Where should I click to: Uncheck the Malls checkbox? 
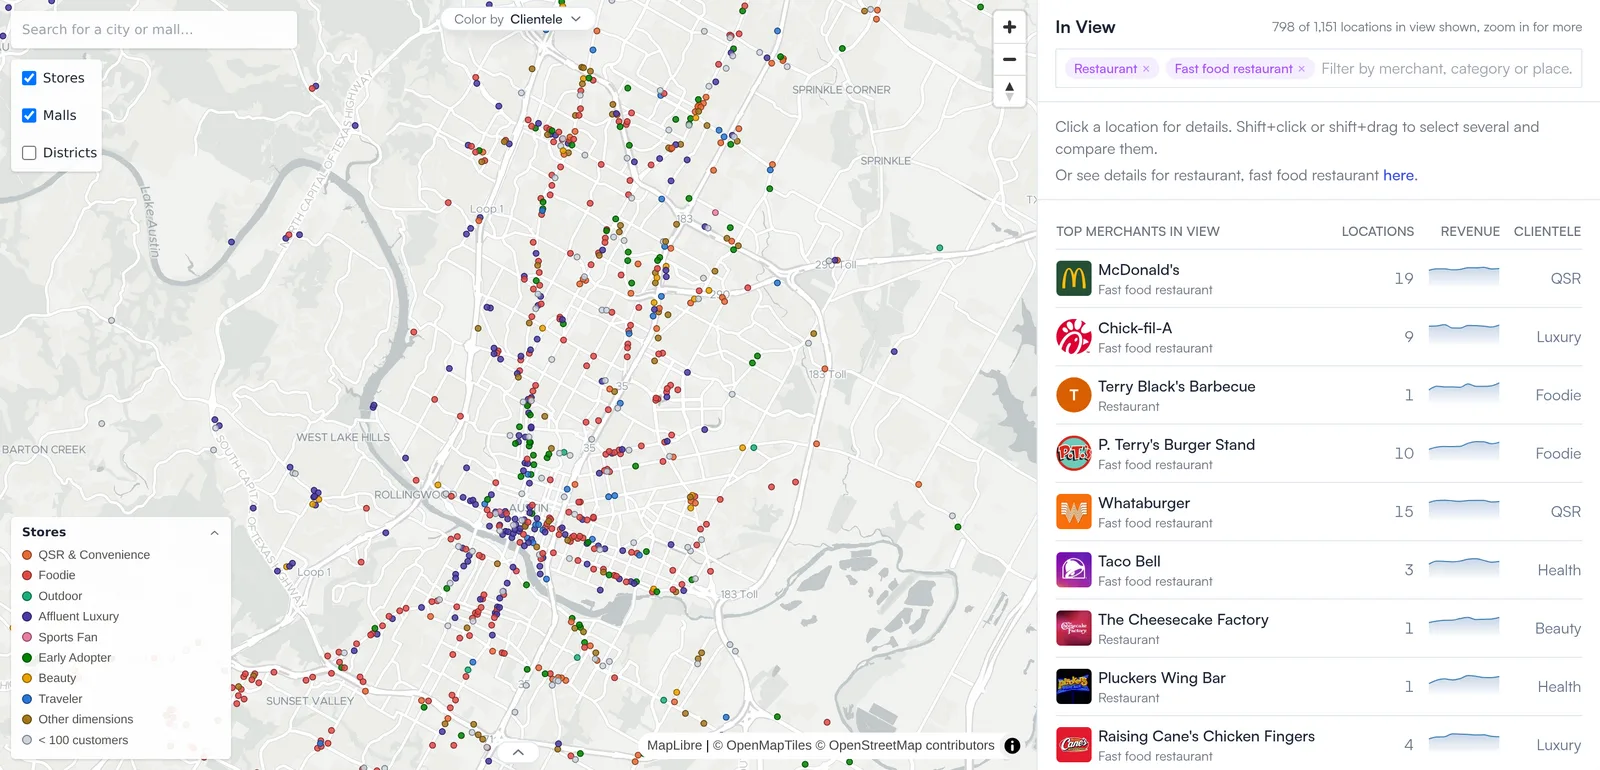29,115
